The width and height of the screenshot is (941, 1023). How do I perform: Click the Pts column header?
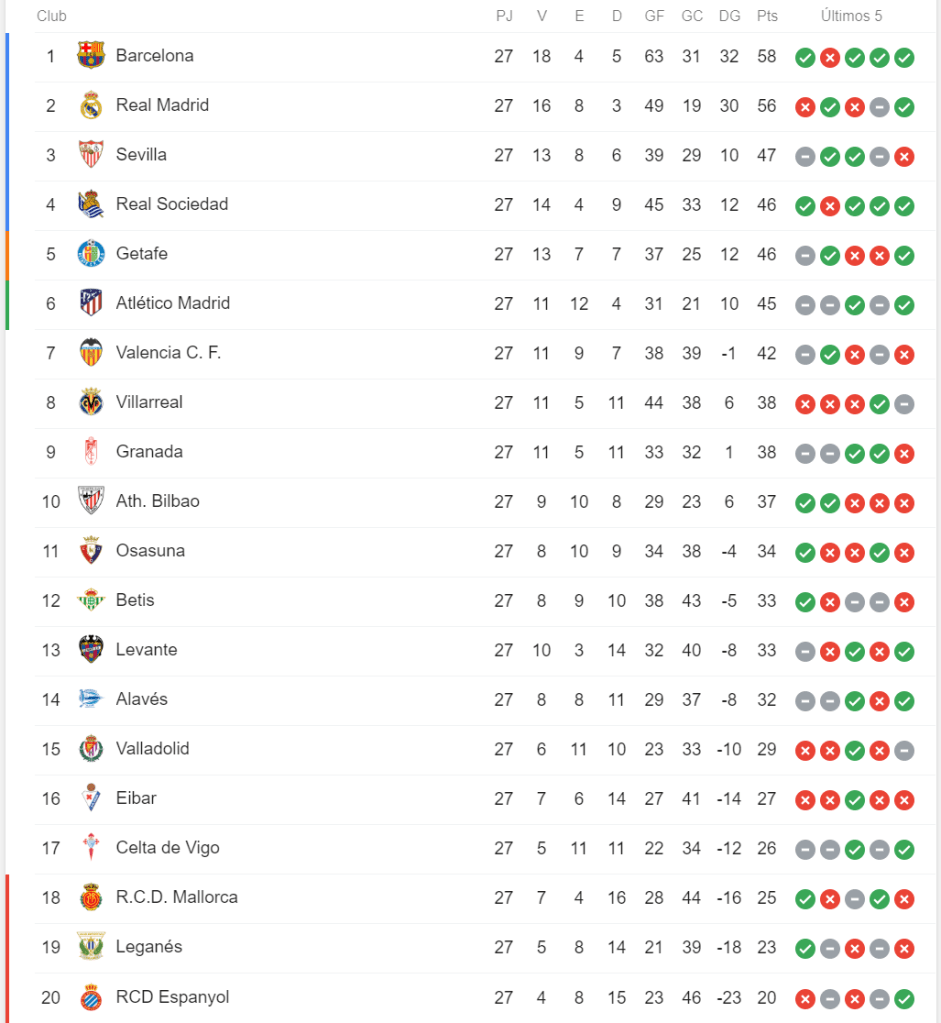pyautogui.click(x=767, y=16)
